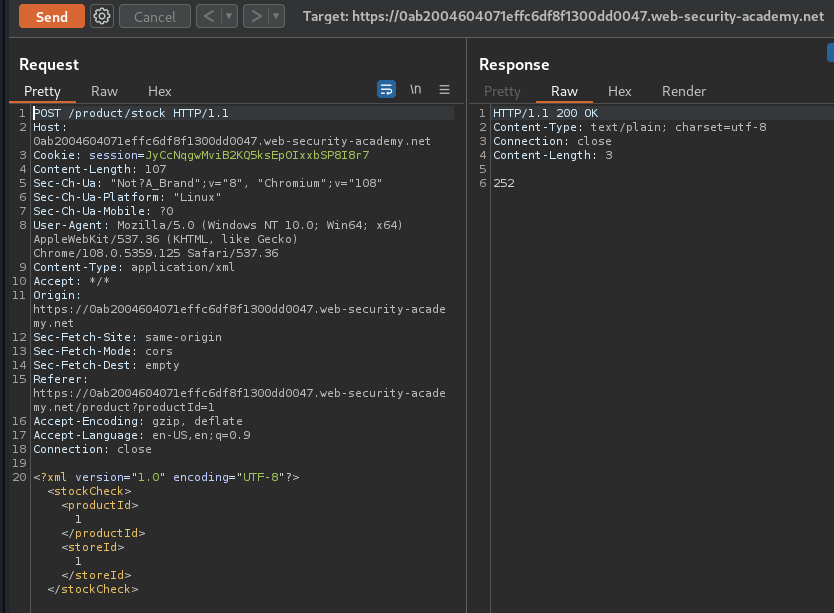Click the opening stockCheck tag
This screenshot has width=834, height=613.
tap(89, 491)
